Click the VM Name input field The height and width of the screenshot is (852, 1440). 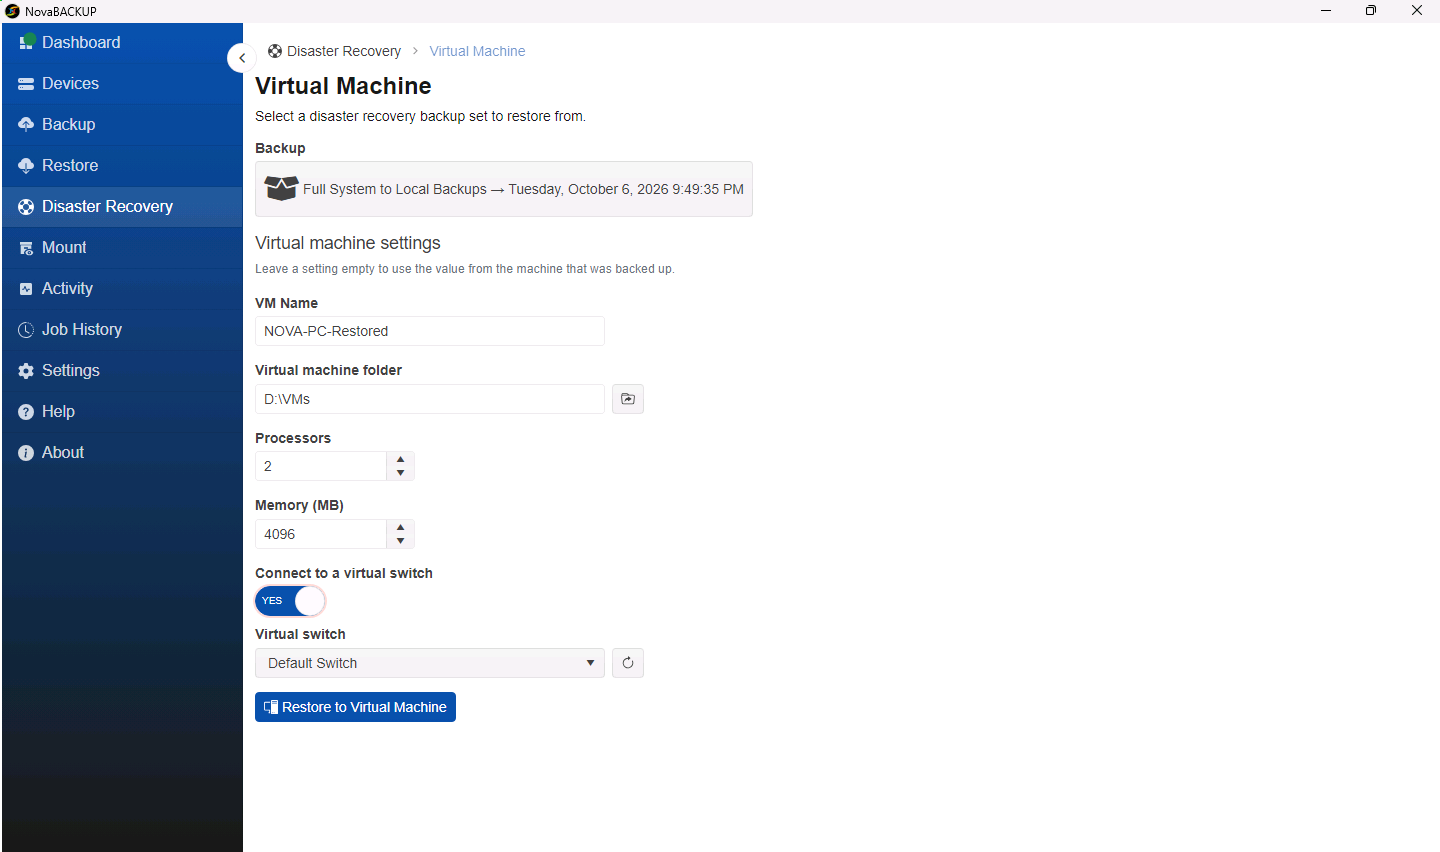[430, 331]
